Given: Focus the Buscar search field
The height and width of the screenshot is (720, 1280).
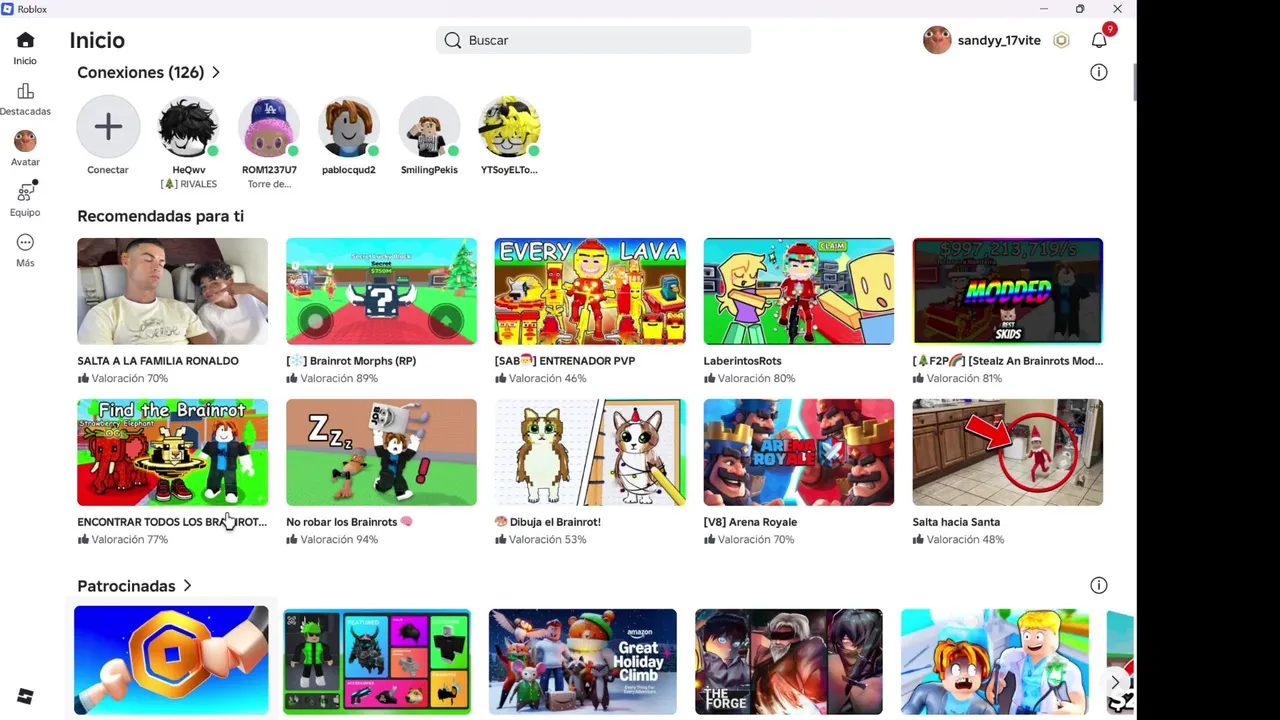Looking at the screenshot, I should click(593, 40).
